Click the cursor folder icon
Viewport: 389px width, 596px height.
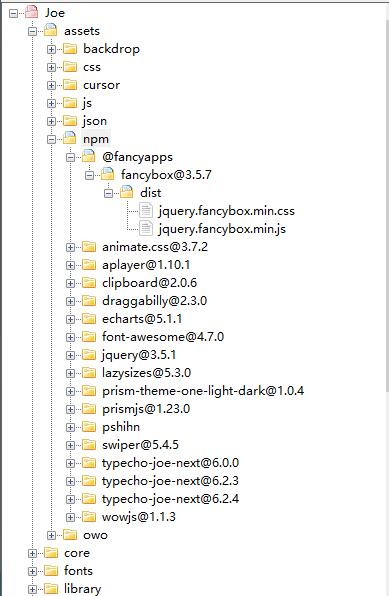point(70,85)
